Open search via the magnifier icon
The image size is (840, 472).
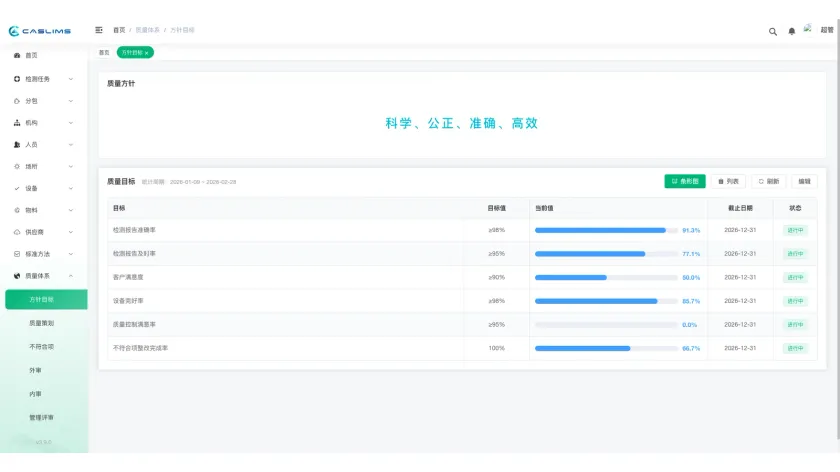[x=772, y=32]
